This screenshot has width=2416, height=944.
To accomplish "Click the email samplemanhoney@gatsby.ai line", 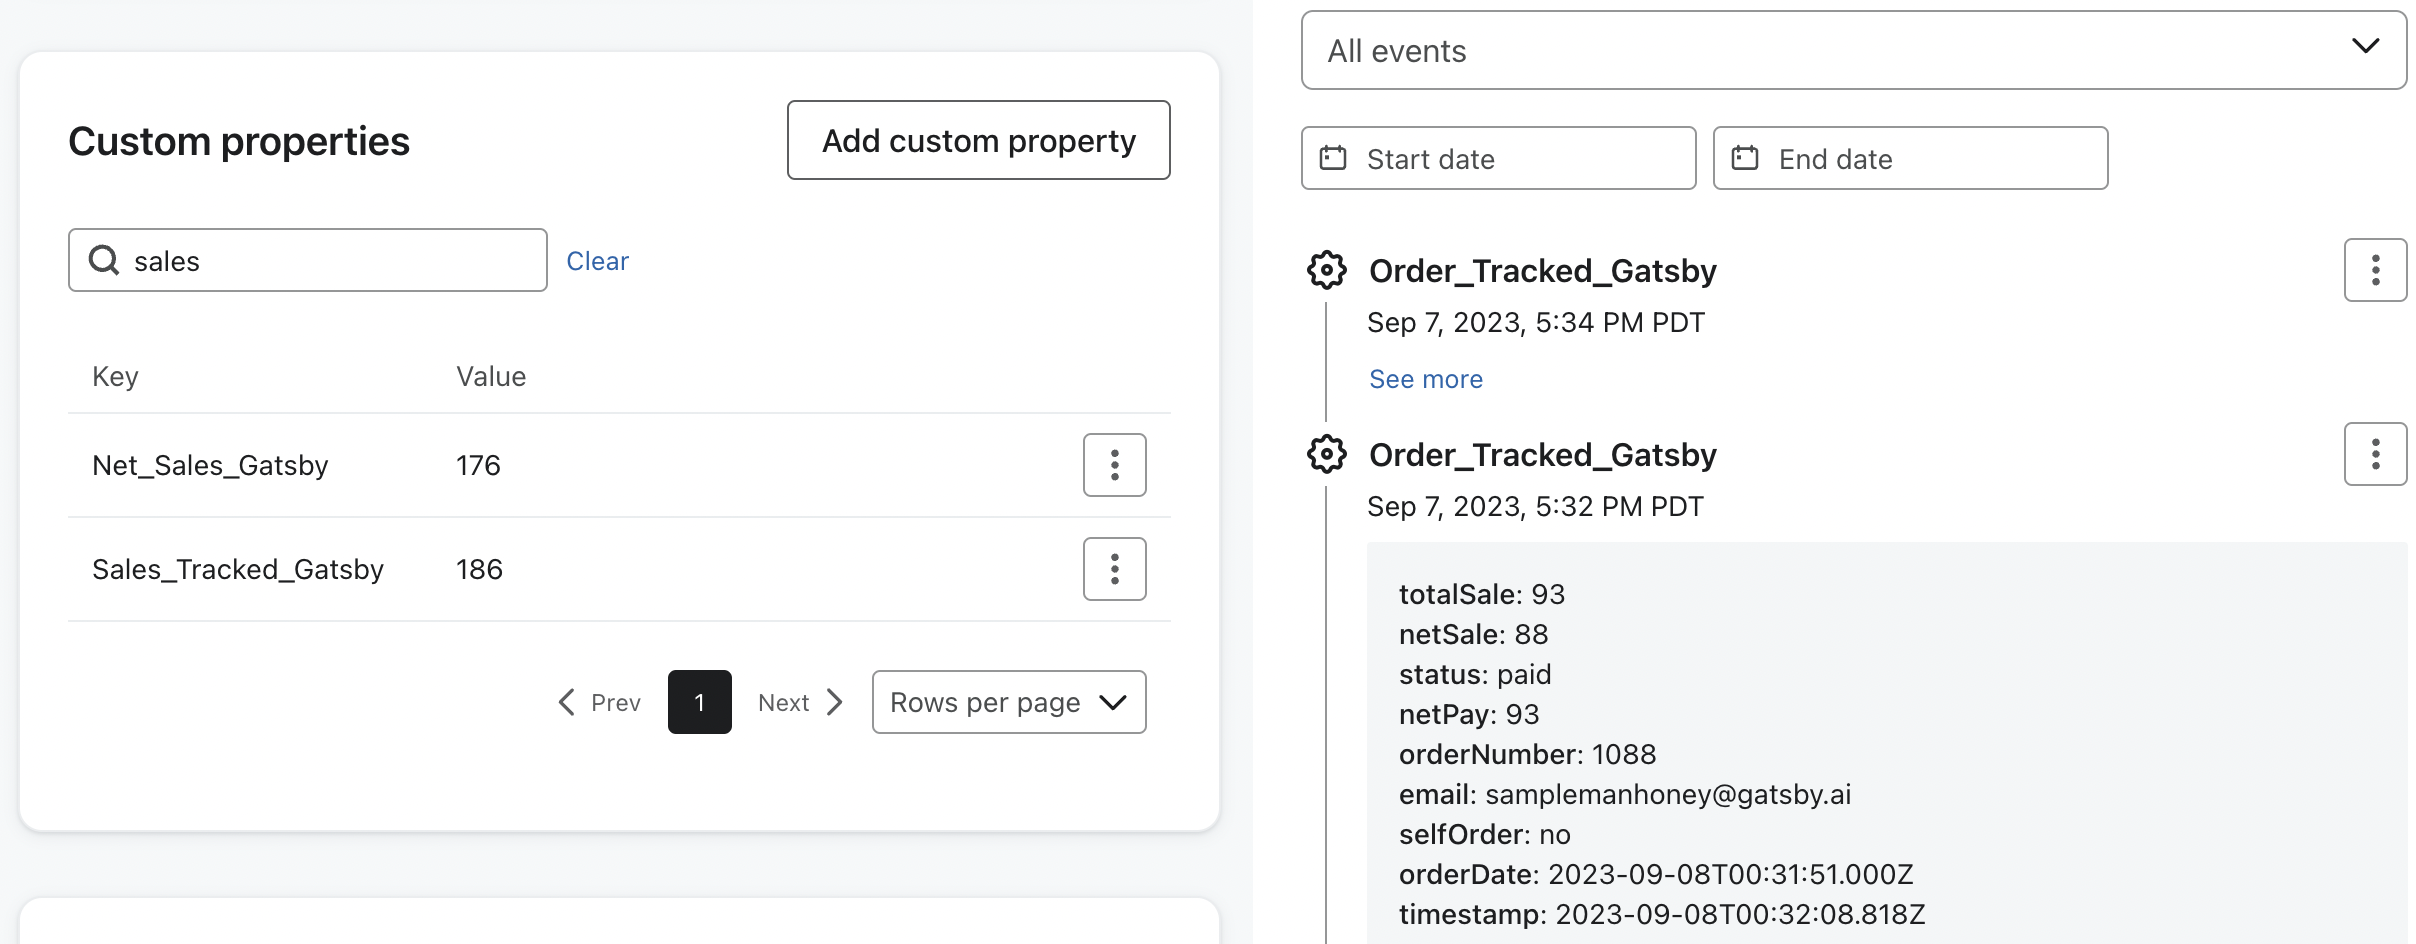I will click(1625, 794).
